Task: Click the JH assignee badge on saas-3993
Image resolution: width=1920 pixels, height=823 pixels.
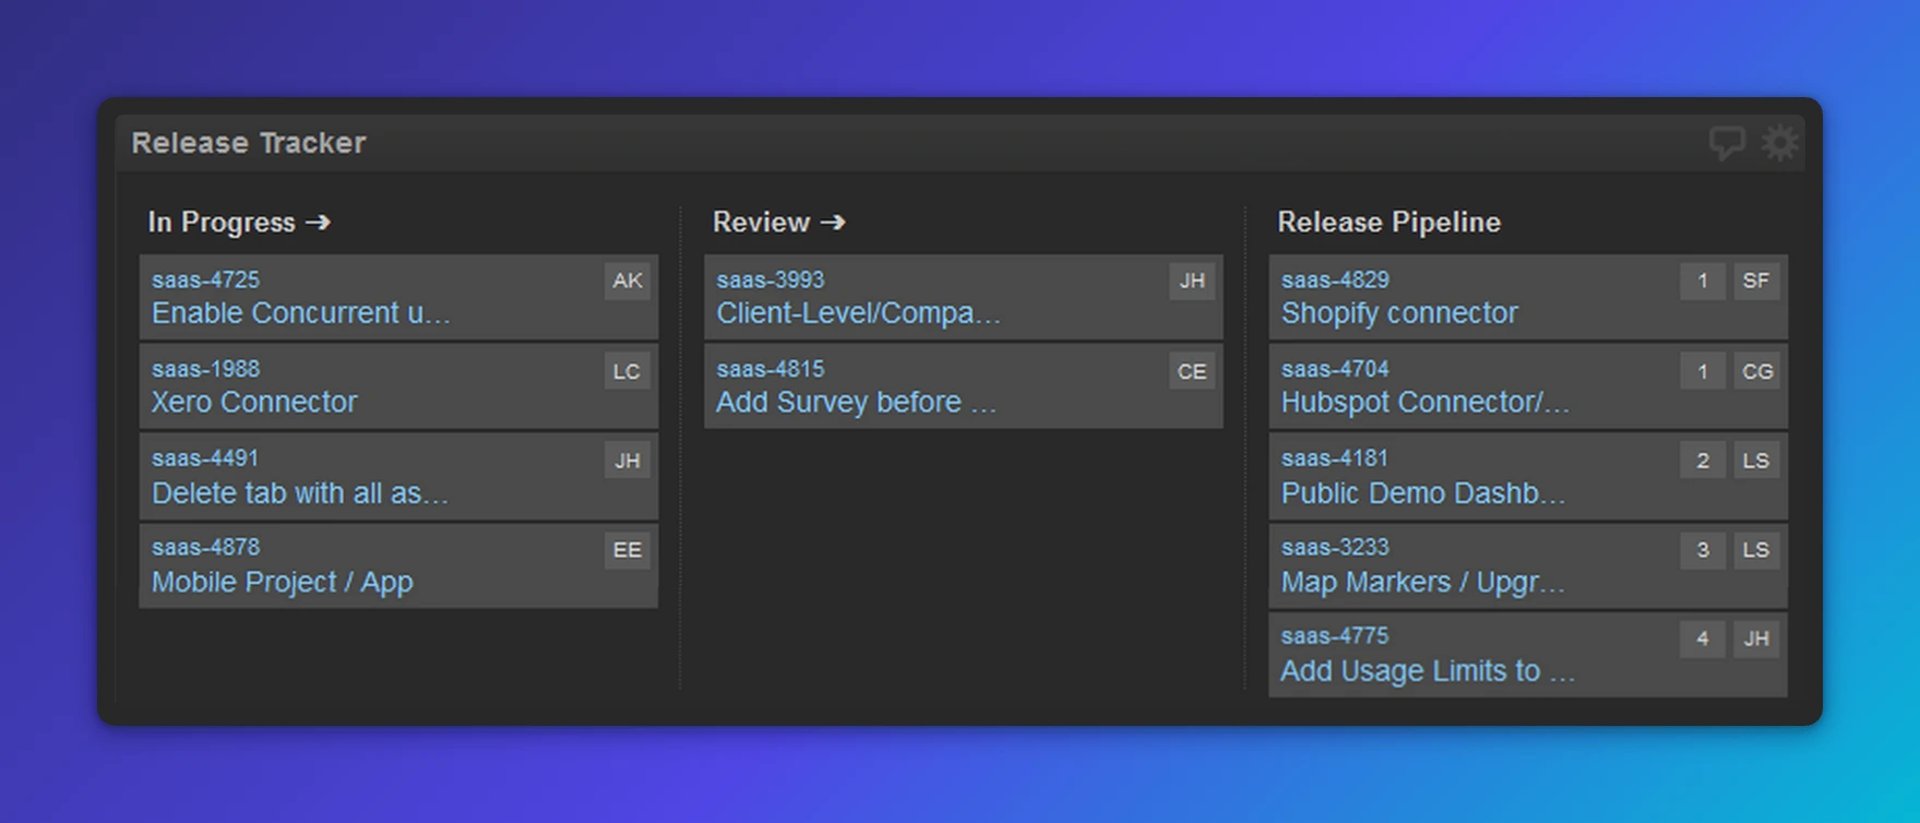Action: point(1192,281)
